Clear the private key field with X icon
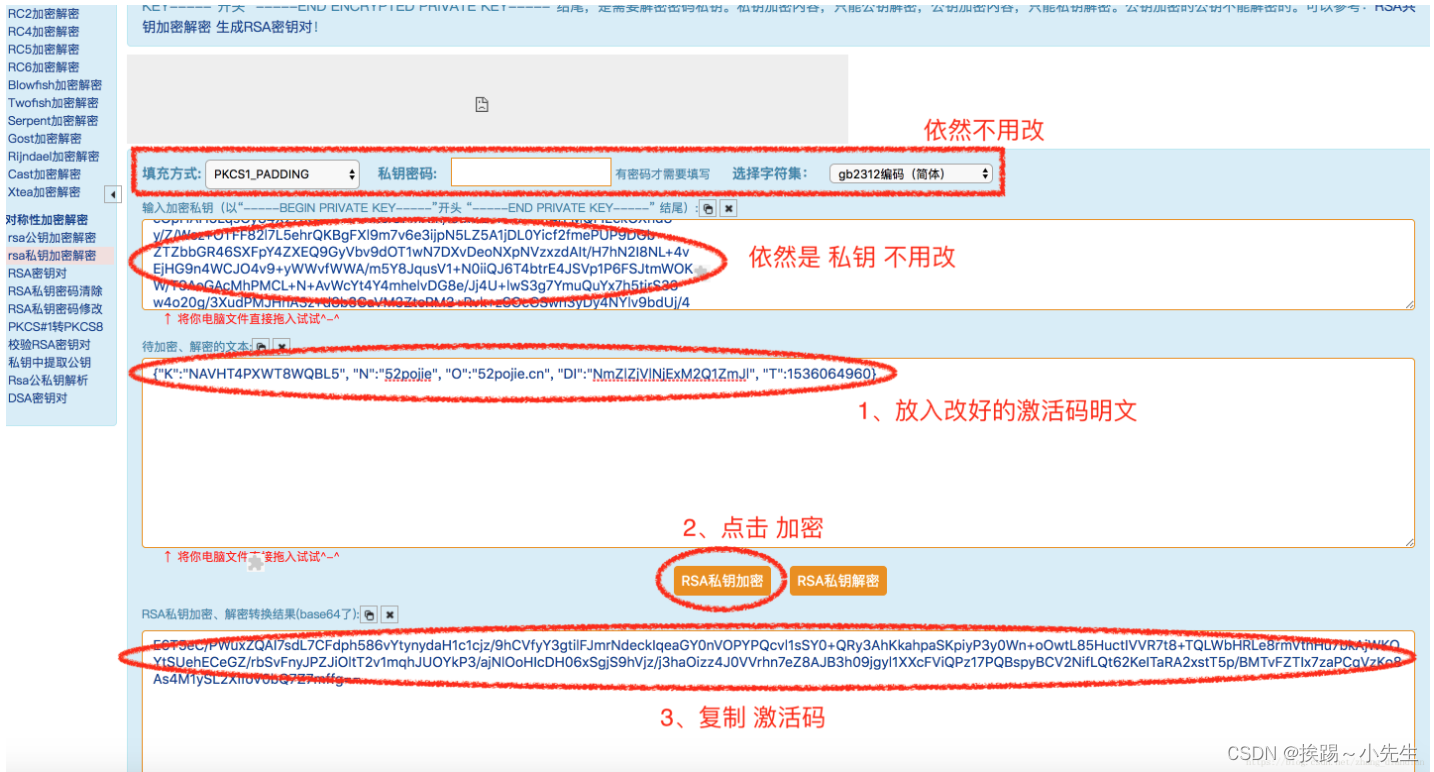Screen dimensions: 1434x772 [729, 208]
